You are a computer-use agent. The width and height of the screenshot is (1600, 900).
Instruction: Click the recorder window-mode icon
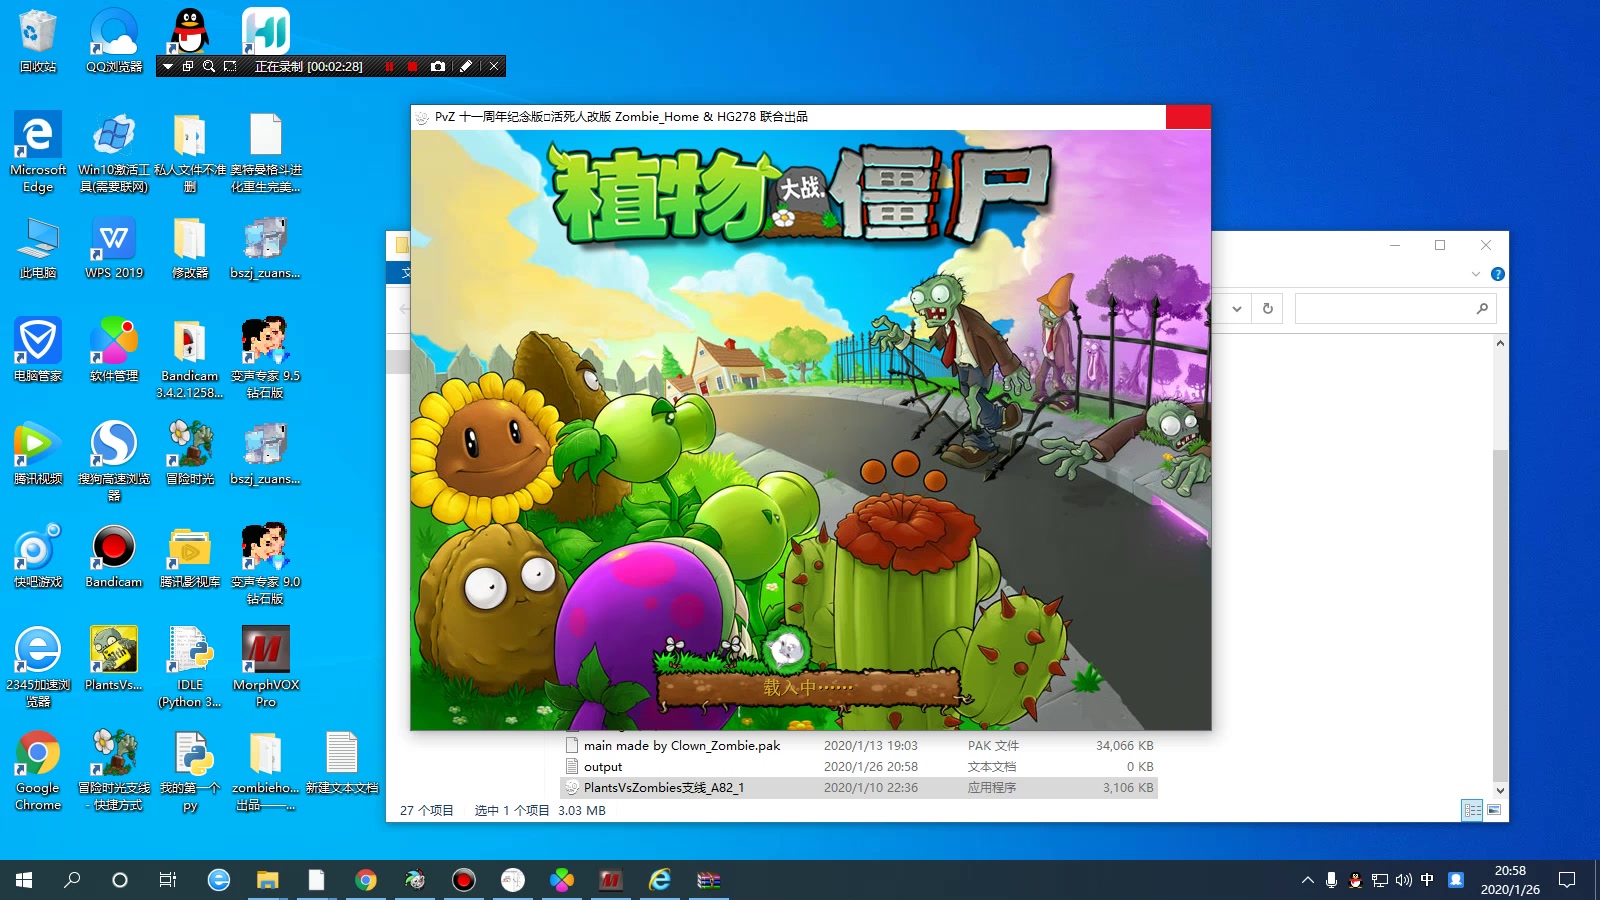click(187, 67)
